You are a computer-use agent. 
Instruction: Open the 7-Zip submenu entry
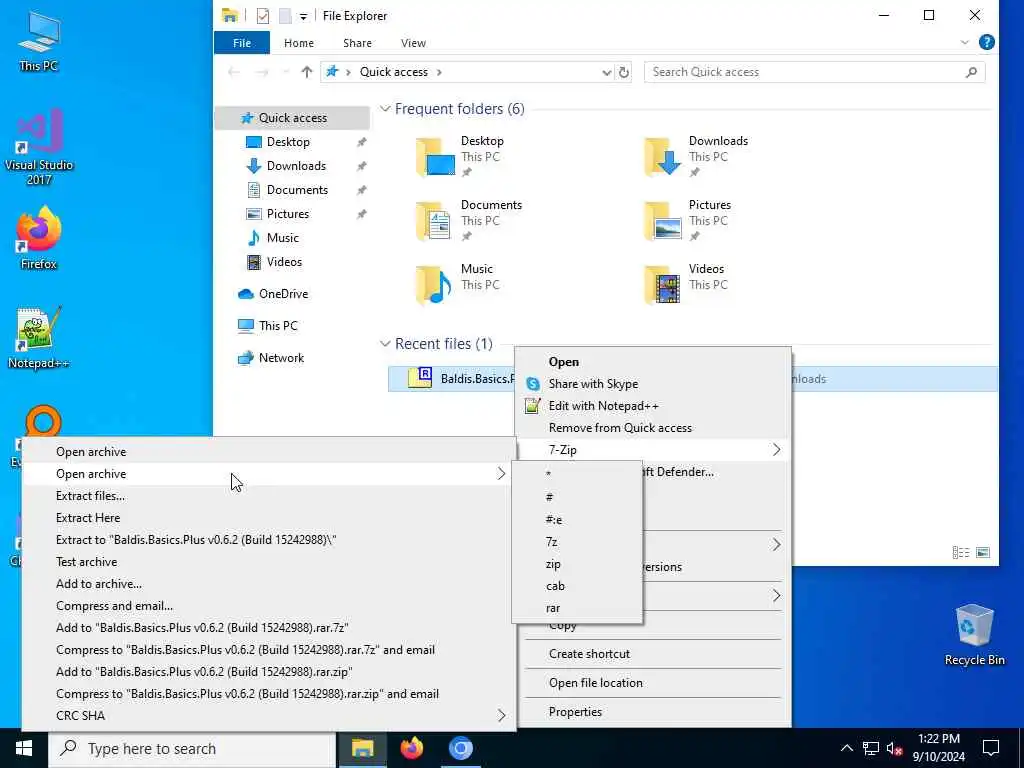click(x=653, y=449)
